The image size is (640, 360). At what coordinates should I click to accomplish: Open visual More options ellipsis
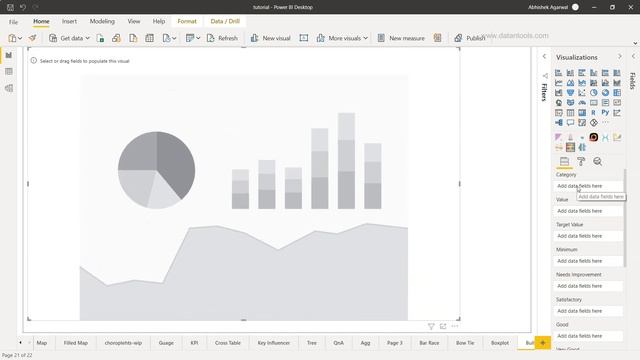coord(455,326)
